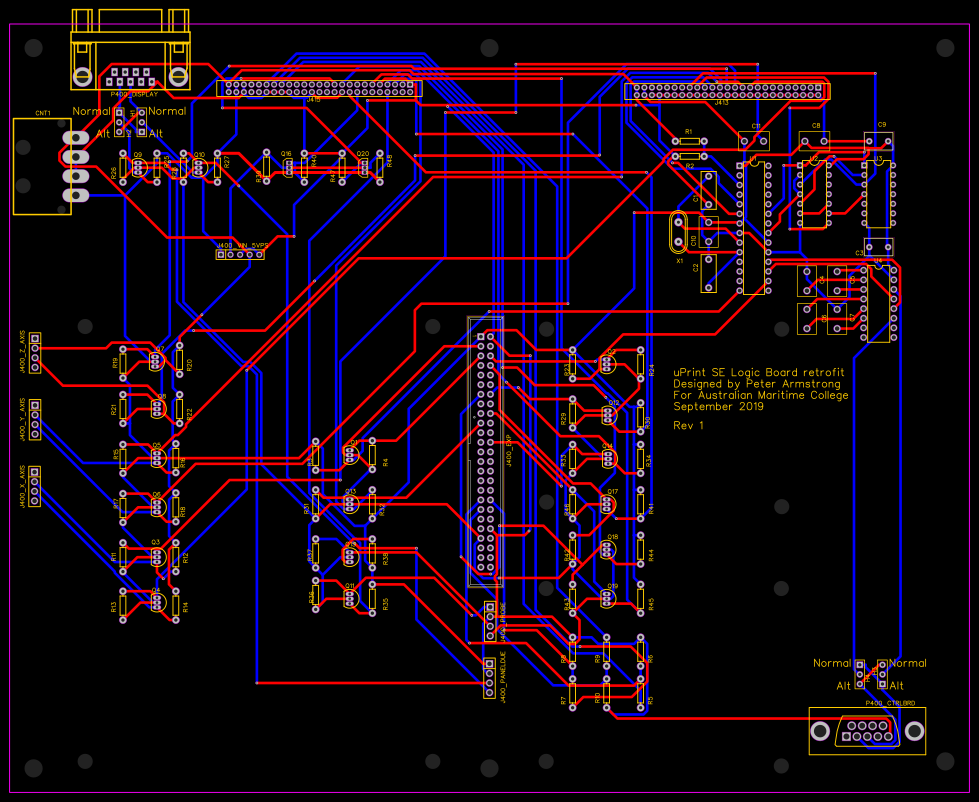Select the C1 capacitor footprint

coord(708,190)
